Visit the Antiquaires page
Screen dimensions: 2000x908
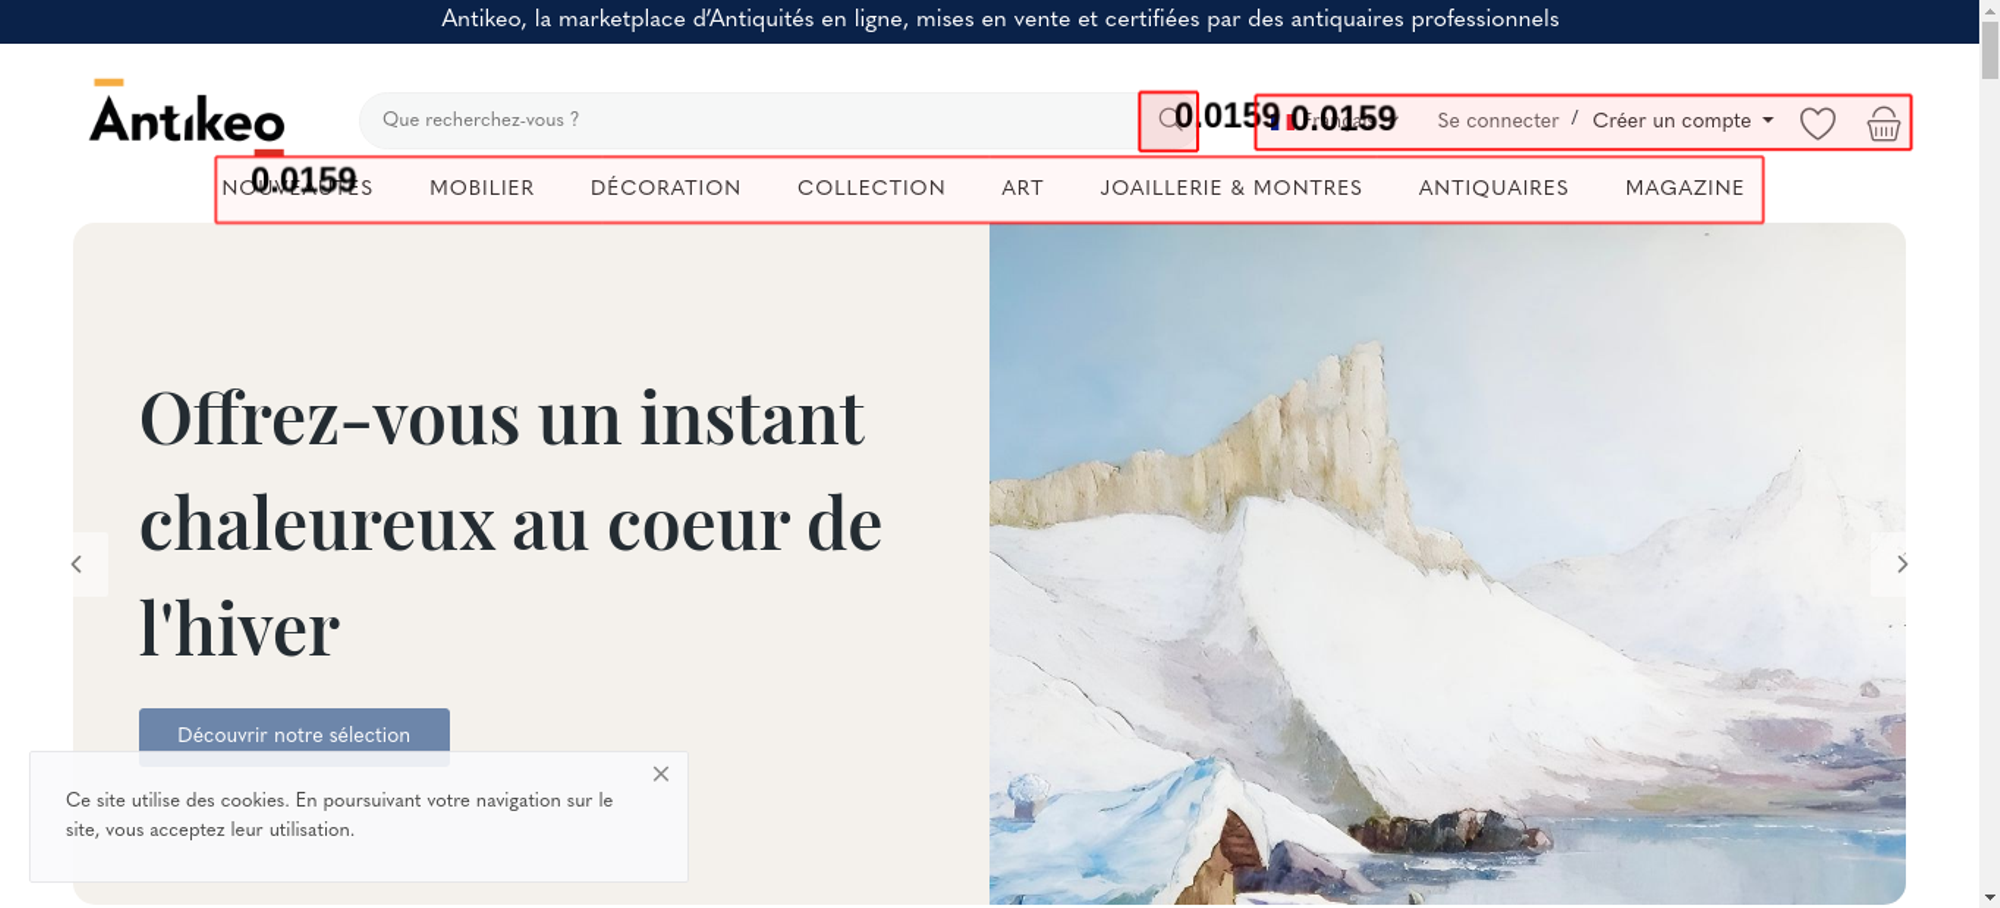click(1493, 188)
